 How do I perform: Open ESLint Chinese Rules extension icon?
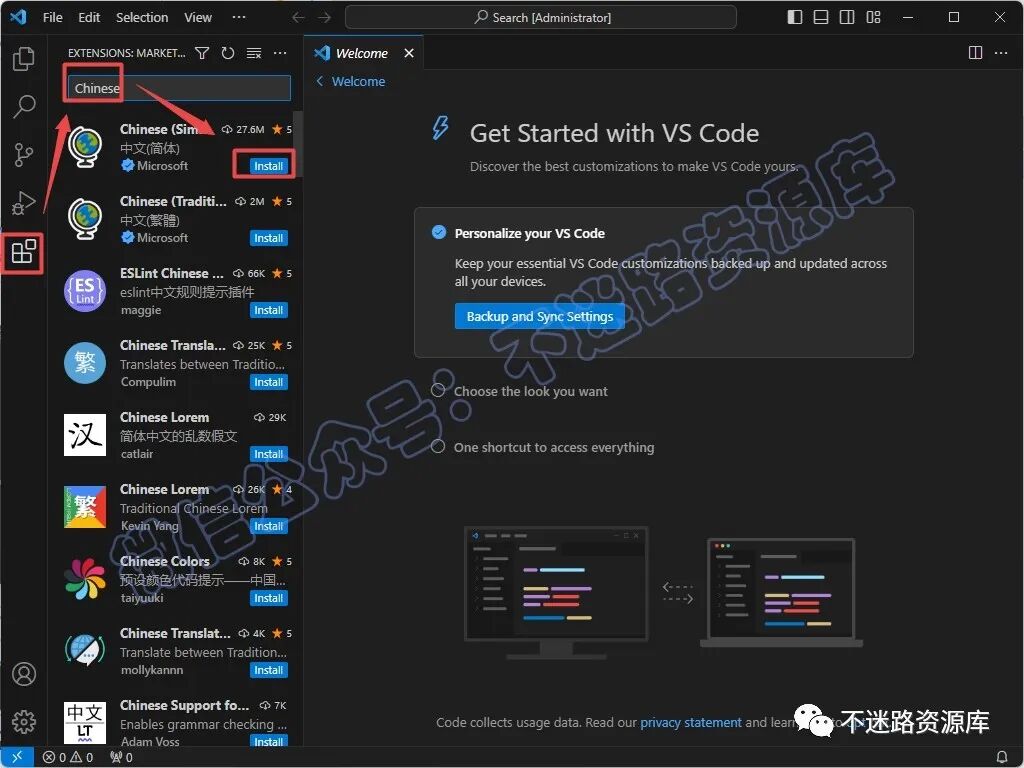[x=85, y=291]
